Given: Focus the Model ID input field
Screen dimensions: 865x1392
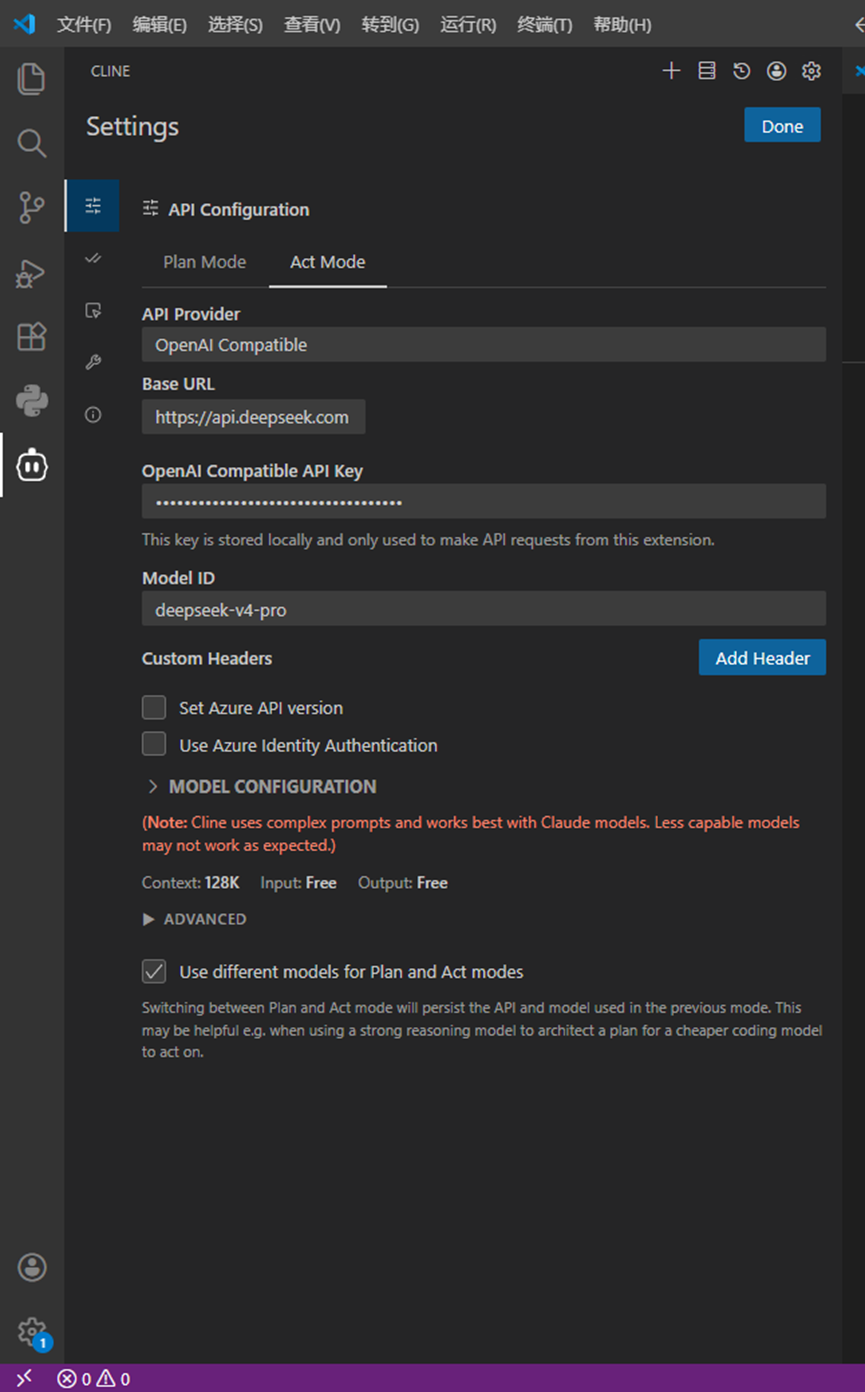Looking at the screenshot, I should (484, 609).
